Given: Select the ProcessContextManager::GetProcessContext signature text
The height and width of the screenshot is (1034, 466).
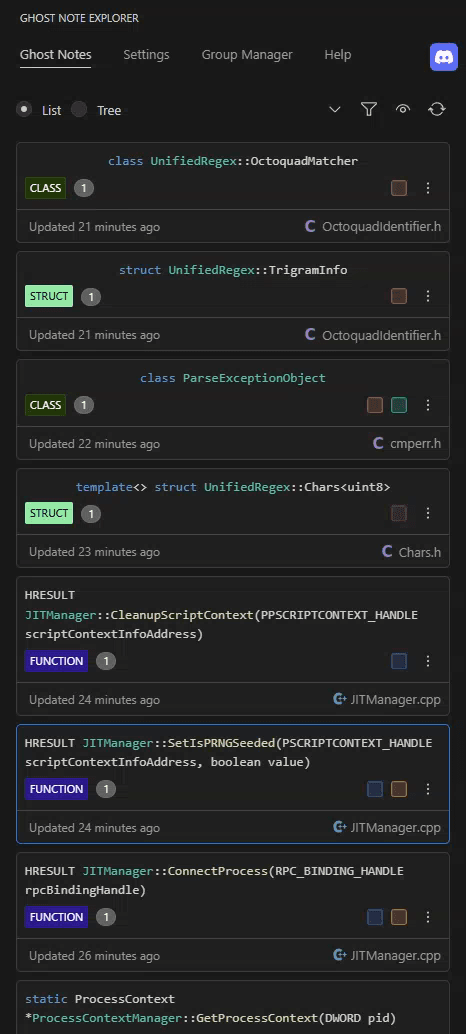Looking at the screenshot, I should pos(211,1009).
